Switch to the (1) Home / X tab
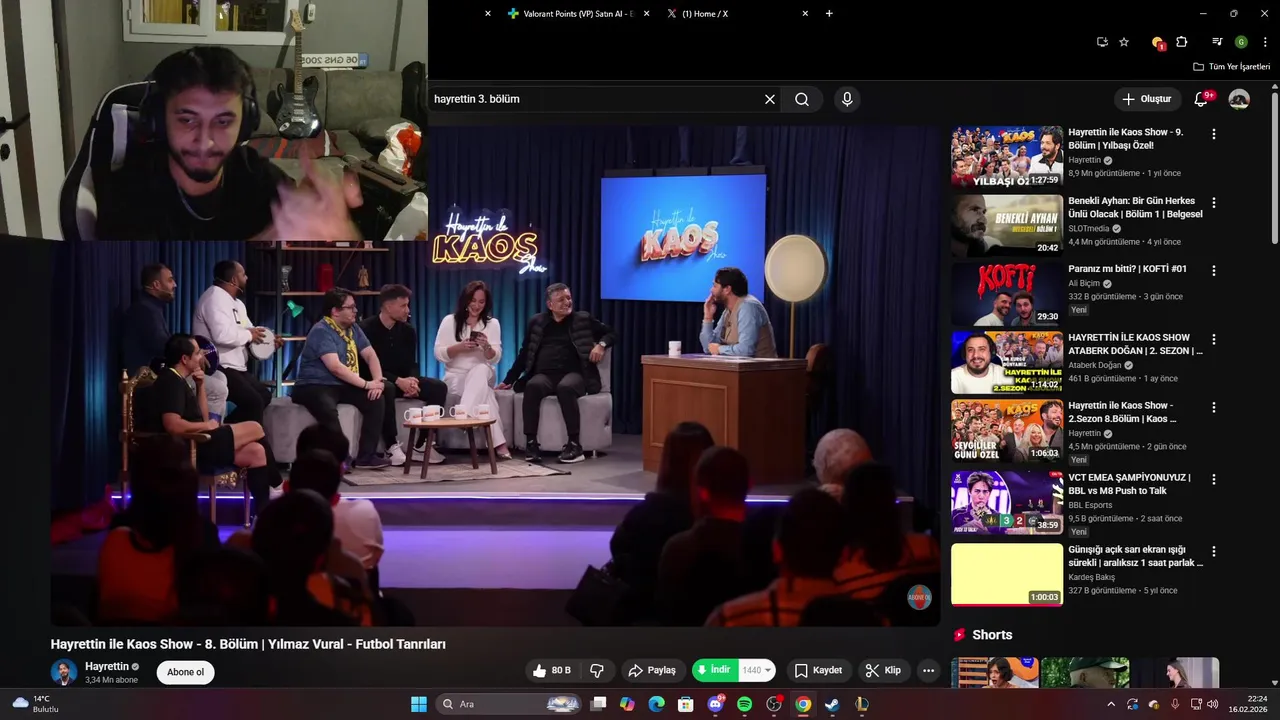The width and height of the screenshot is (1280, 720). click(737, 14)
